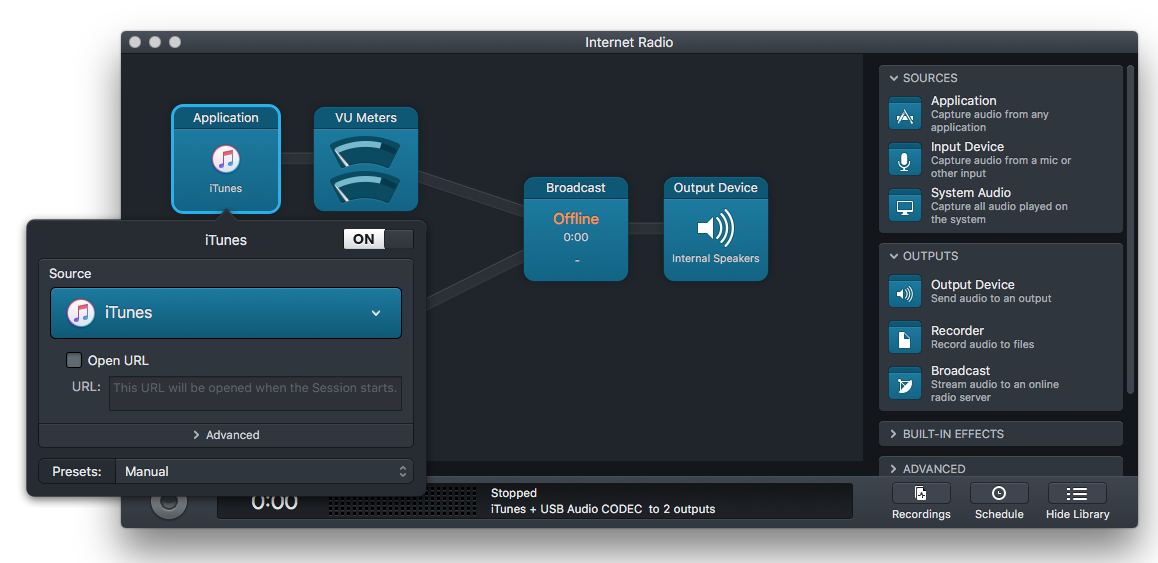Screen dimensions: 1158x563
Task: Click the 'Capture all audio played' description
Action: [999, 213]
